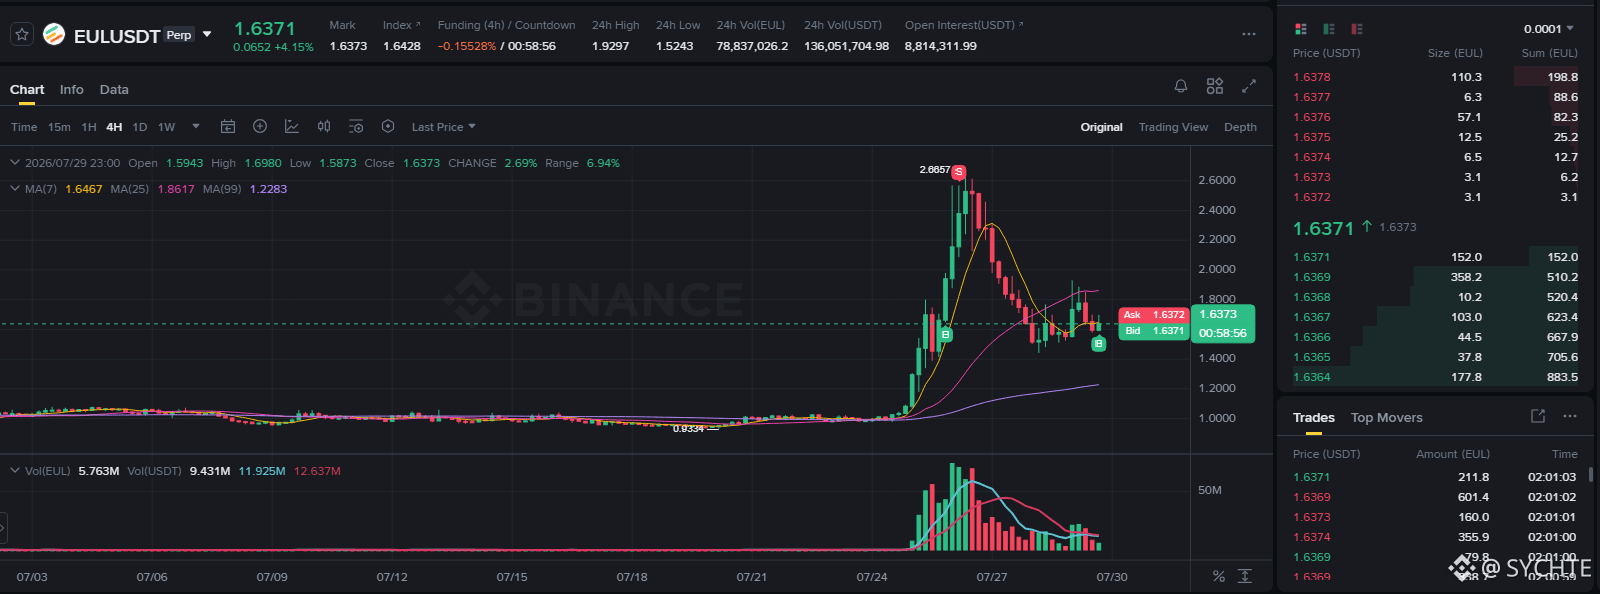
Task: Select the 1H interval
Action: (x=89, y=127)
